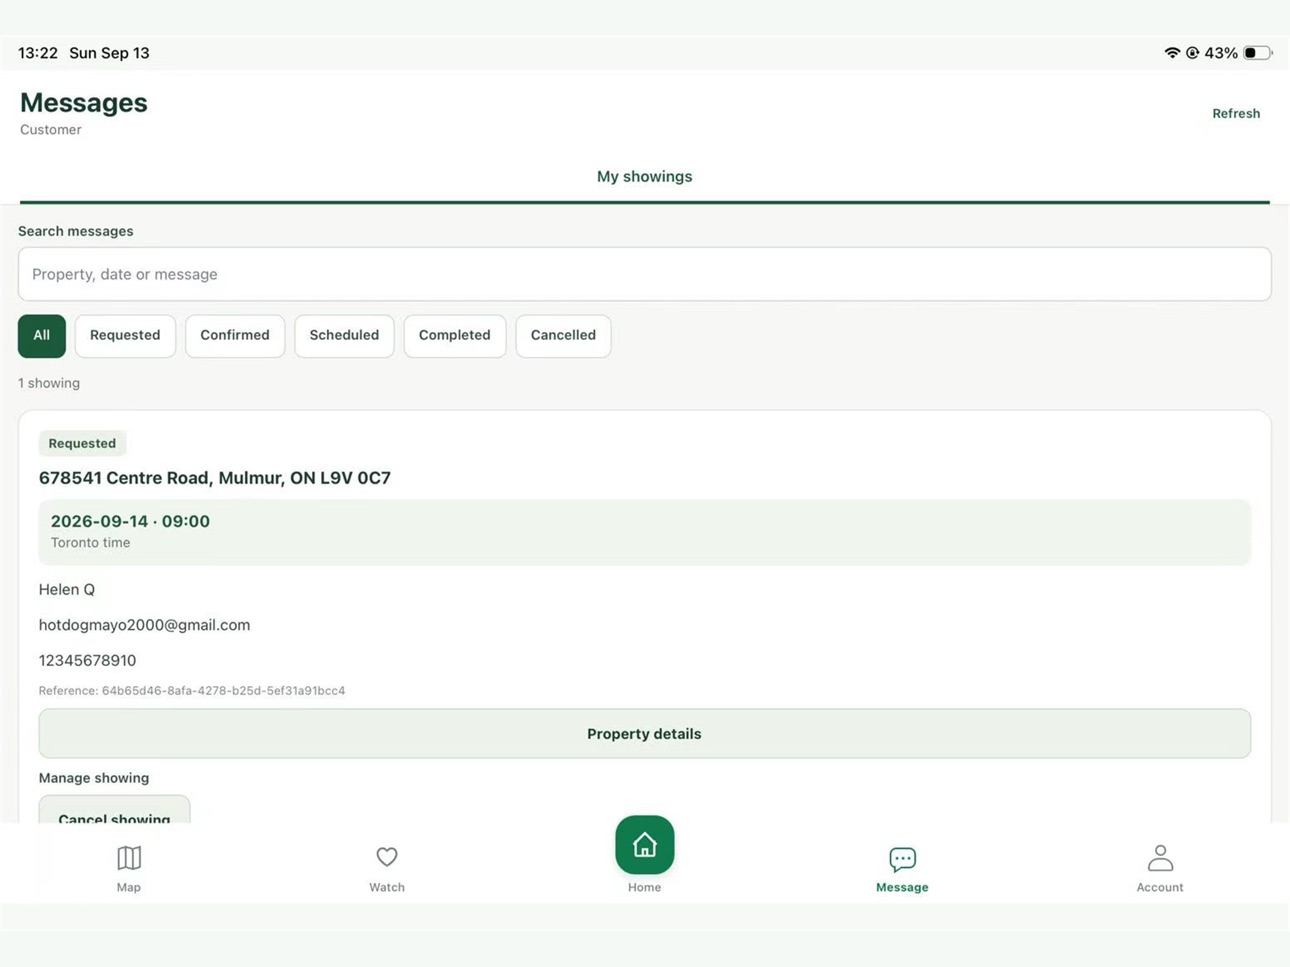
Task: Click the contact name Helen Q
Action: [67, 590]
